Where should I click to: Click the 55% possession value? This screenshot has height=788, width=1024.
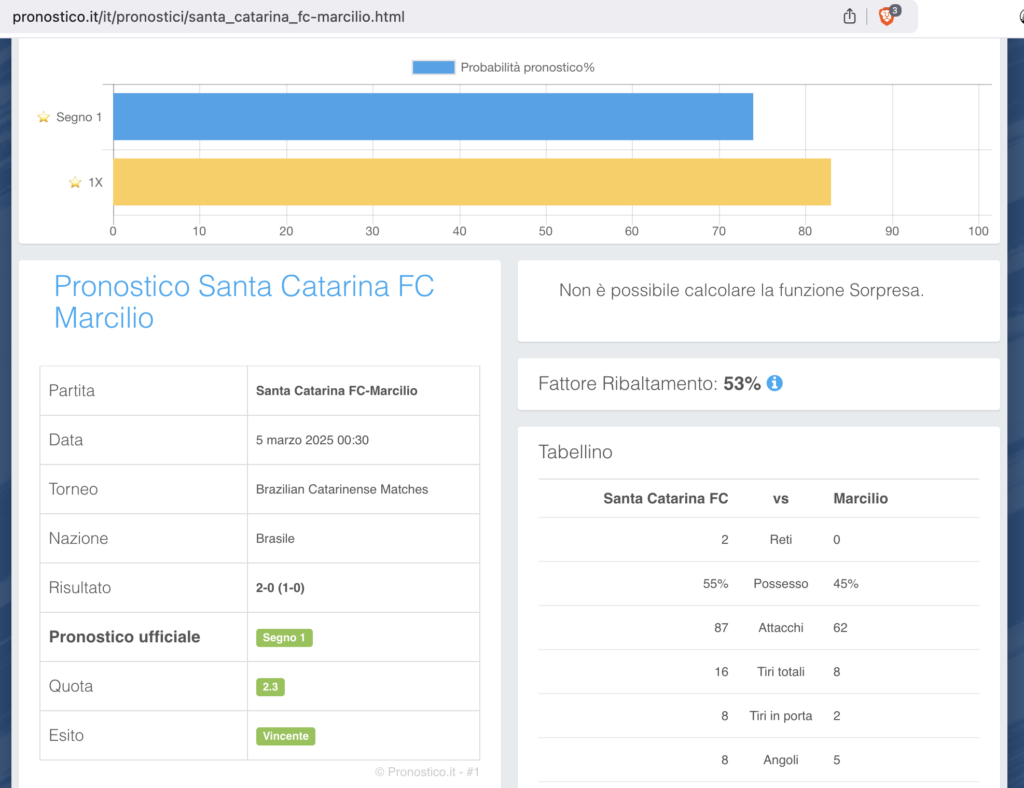point(715,584)
